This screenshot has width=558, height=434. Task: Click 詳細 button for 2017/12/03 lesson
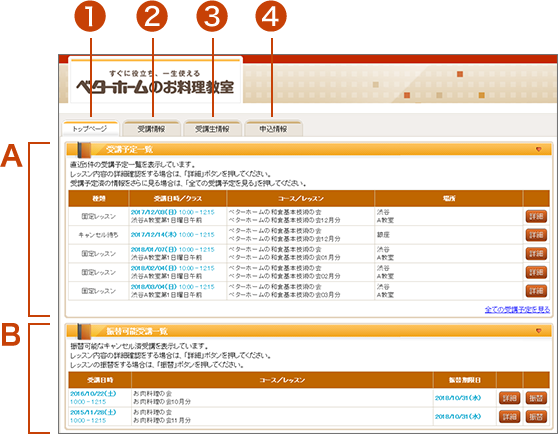click(536, 216)
